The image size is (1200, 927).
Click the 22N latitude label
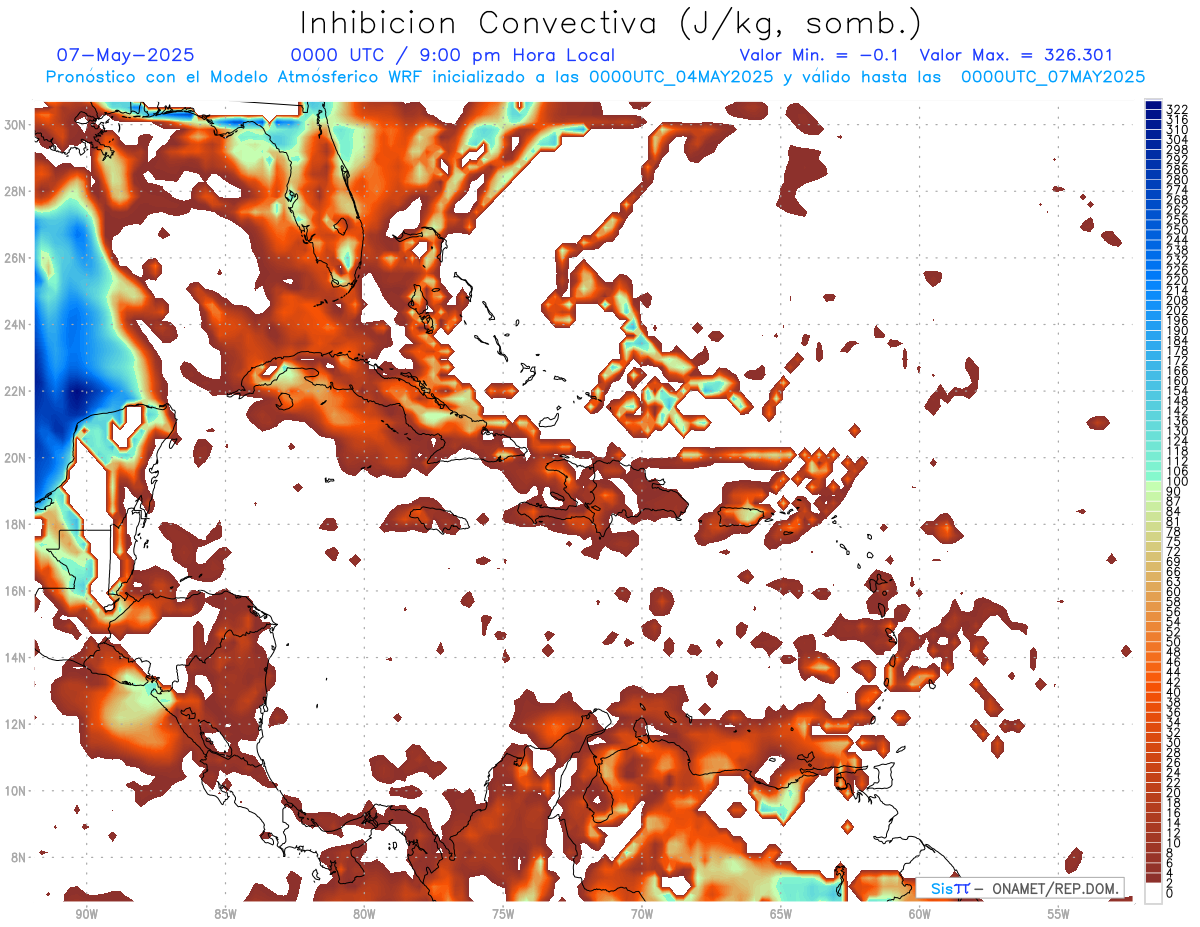(x=16, y=391)
